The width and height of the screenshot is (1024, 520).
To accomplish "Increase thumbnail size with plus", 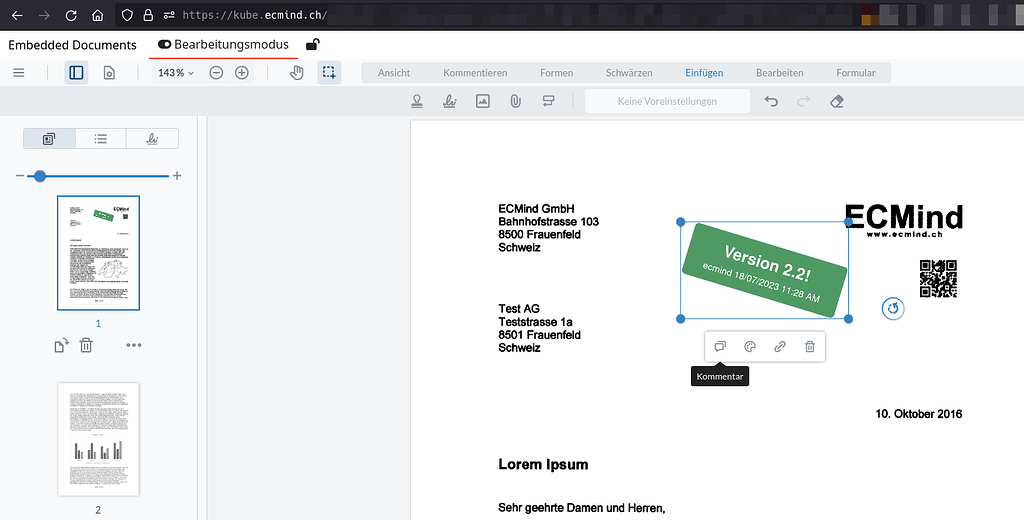I will pyautogui.click(x=177, y=176).
